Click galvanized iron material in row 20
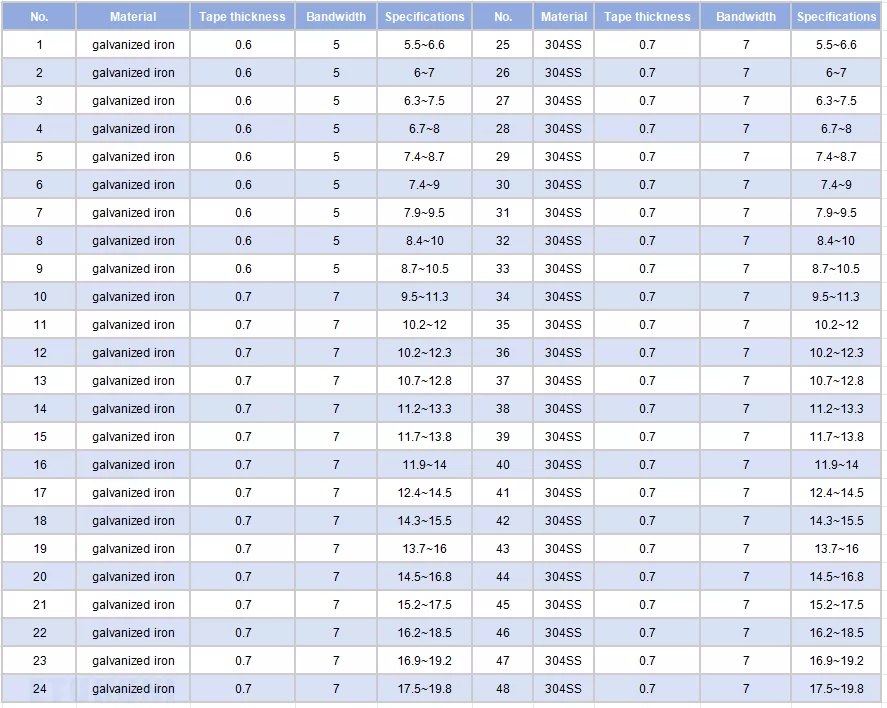The image size is (887, 708). pyautogui.click(x=133, y=577)
